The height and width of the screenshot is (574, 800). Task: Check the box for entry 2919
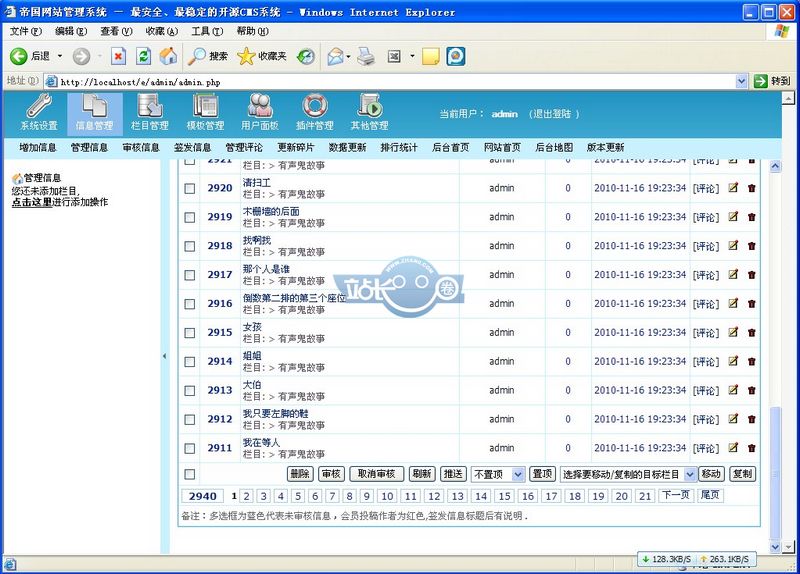click(x=190, y=217)
